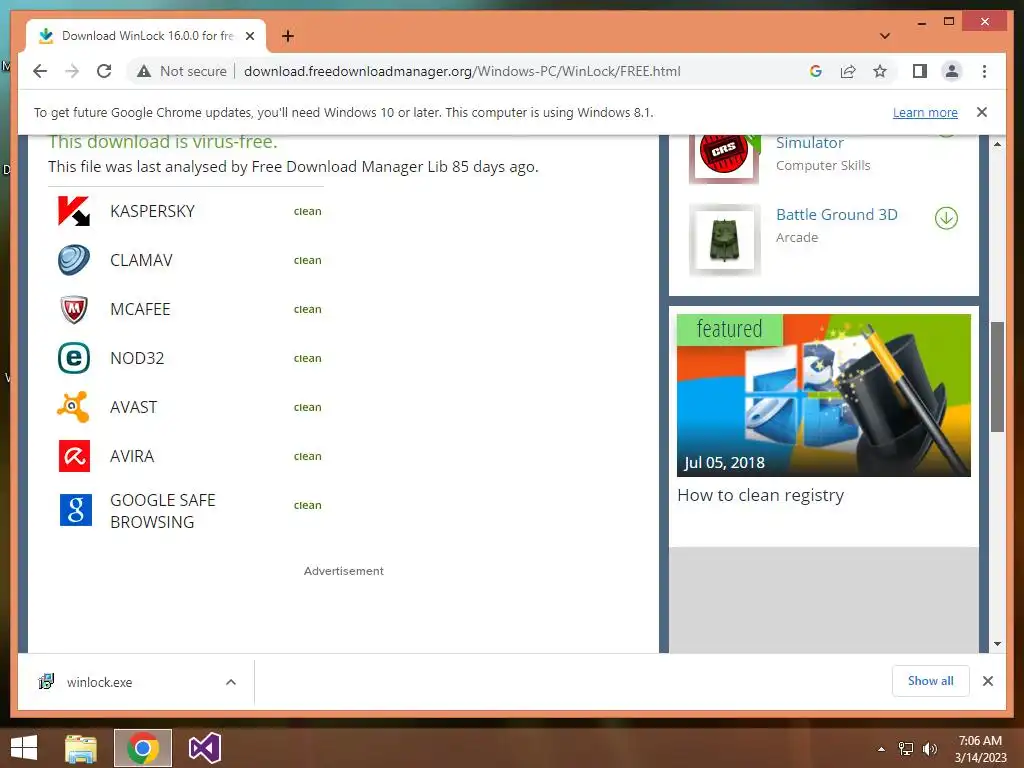Click the NOD32 ESET icon
This screenshot has width=1024, height=768.
tap(74, 358)
